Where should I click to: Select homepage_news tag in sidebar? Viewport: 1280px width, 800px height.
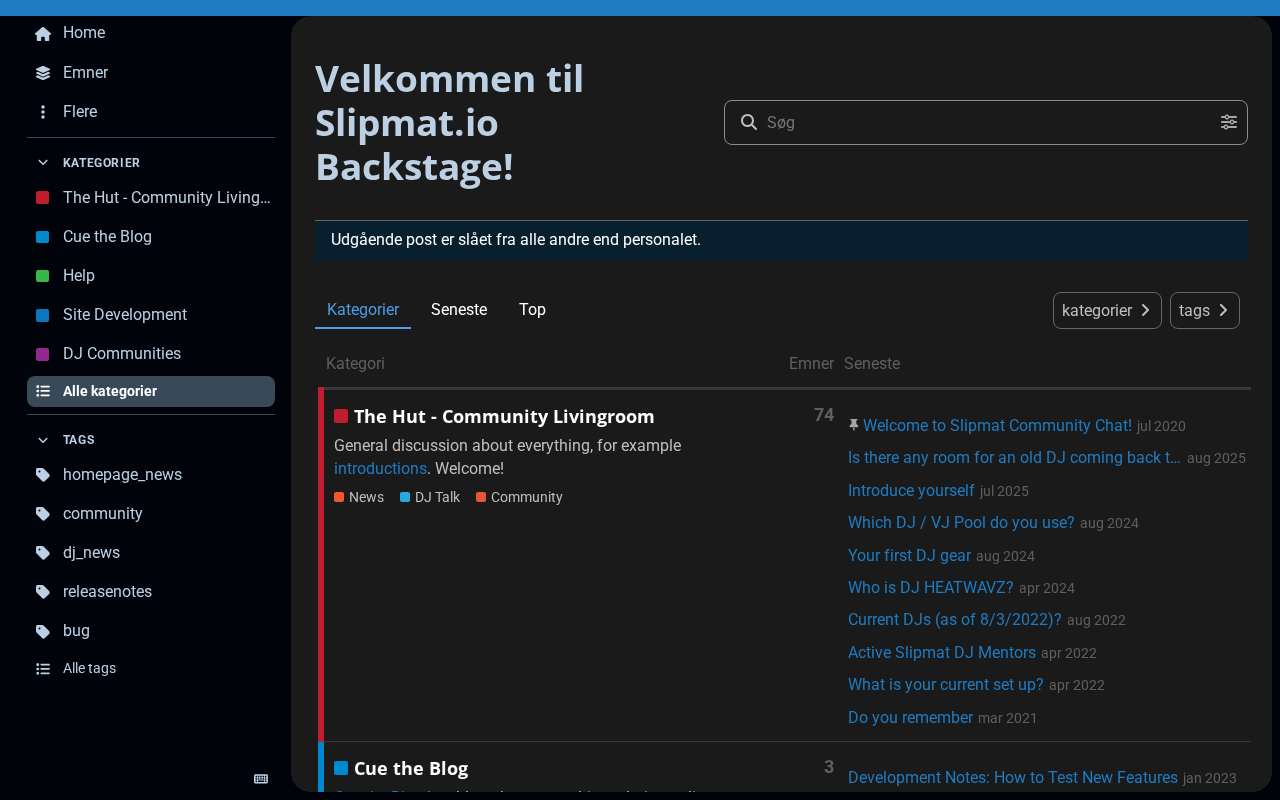[151, 475]
